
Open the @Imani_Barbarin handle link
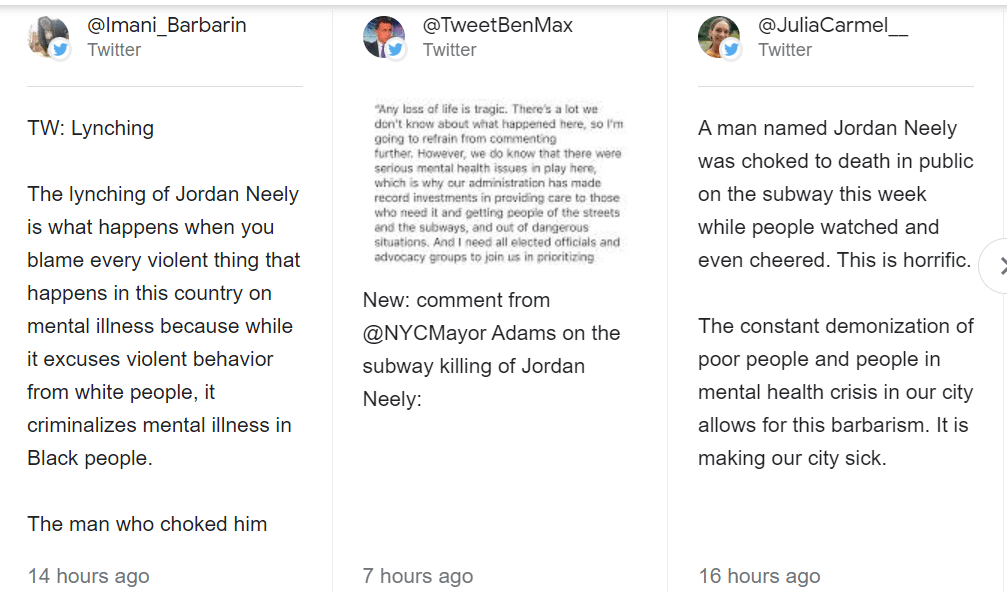(x=166, y=25)
